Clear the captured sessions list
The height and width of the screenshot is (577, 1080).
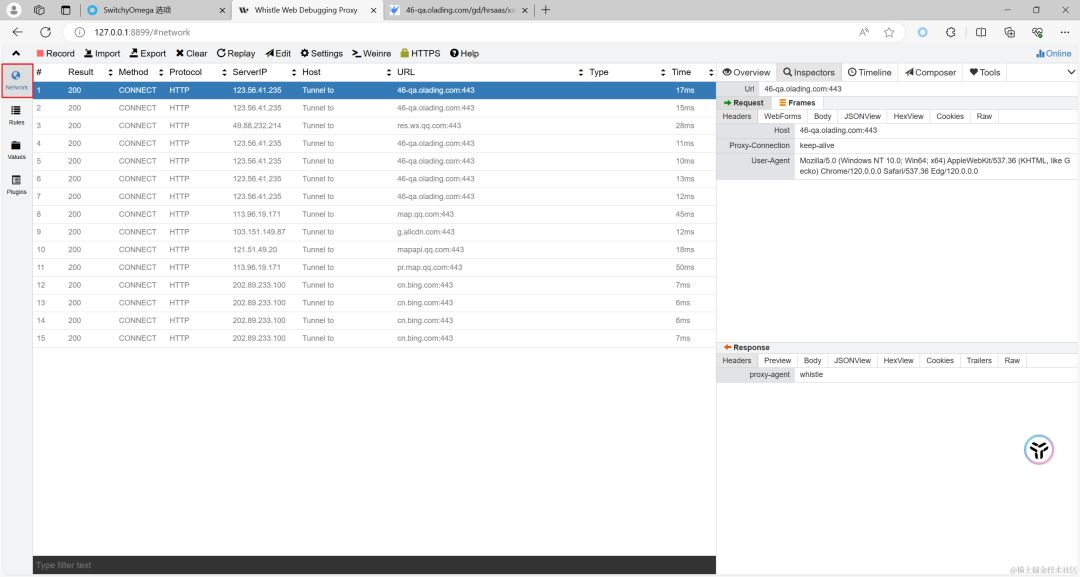tap(191, 53)
